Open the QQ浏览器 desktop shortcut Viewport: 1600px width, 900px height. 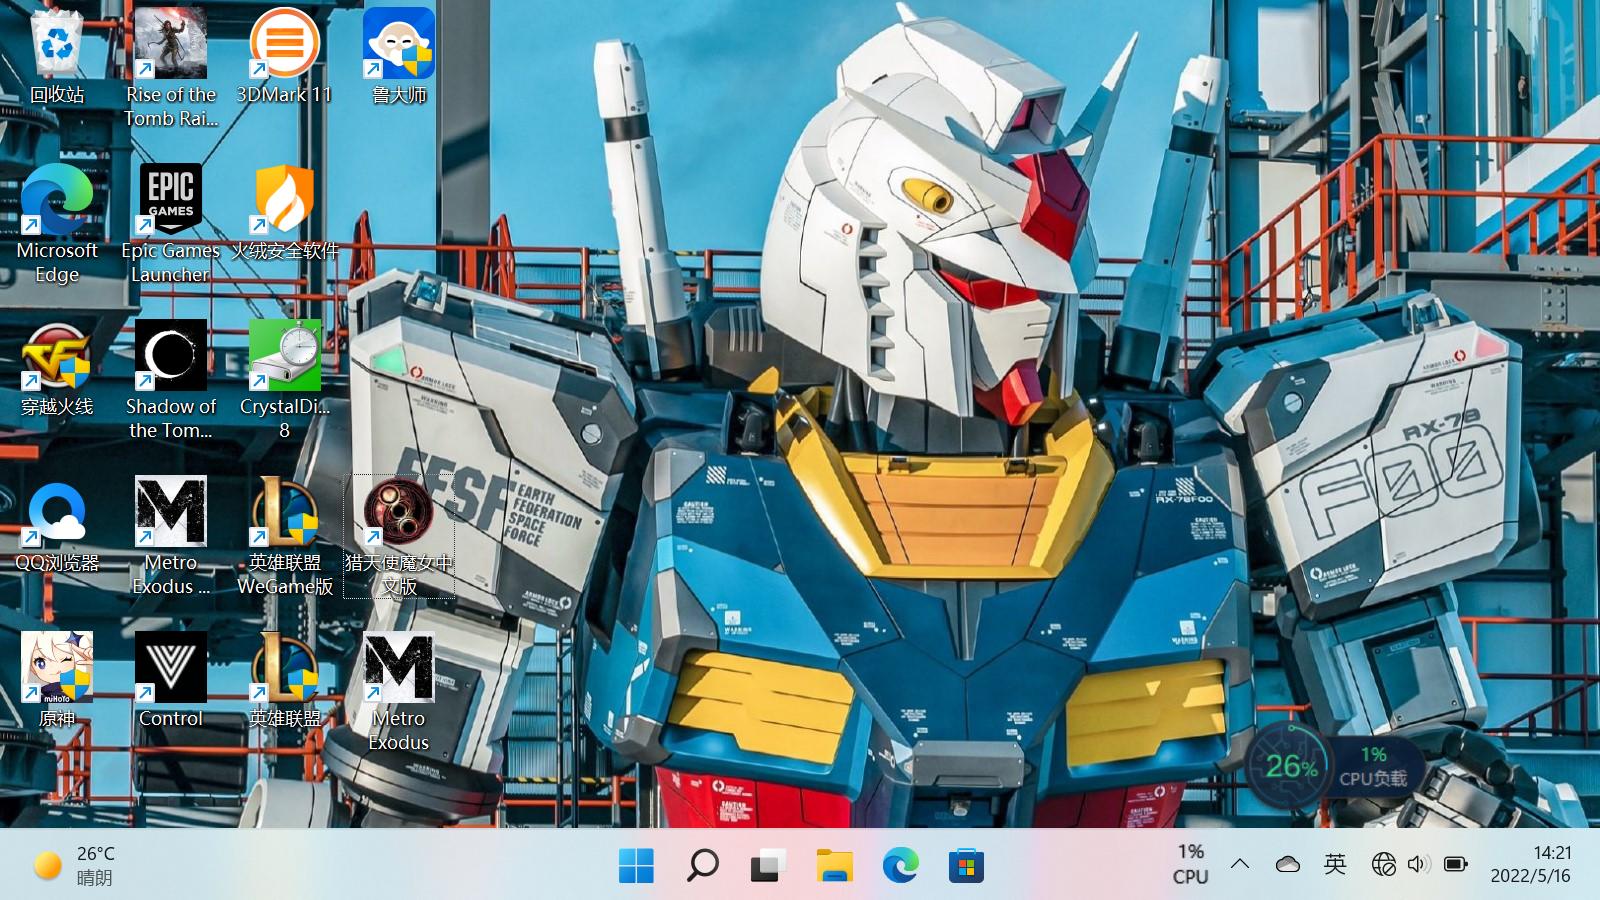(57, 523)
